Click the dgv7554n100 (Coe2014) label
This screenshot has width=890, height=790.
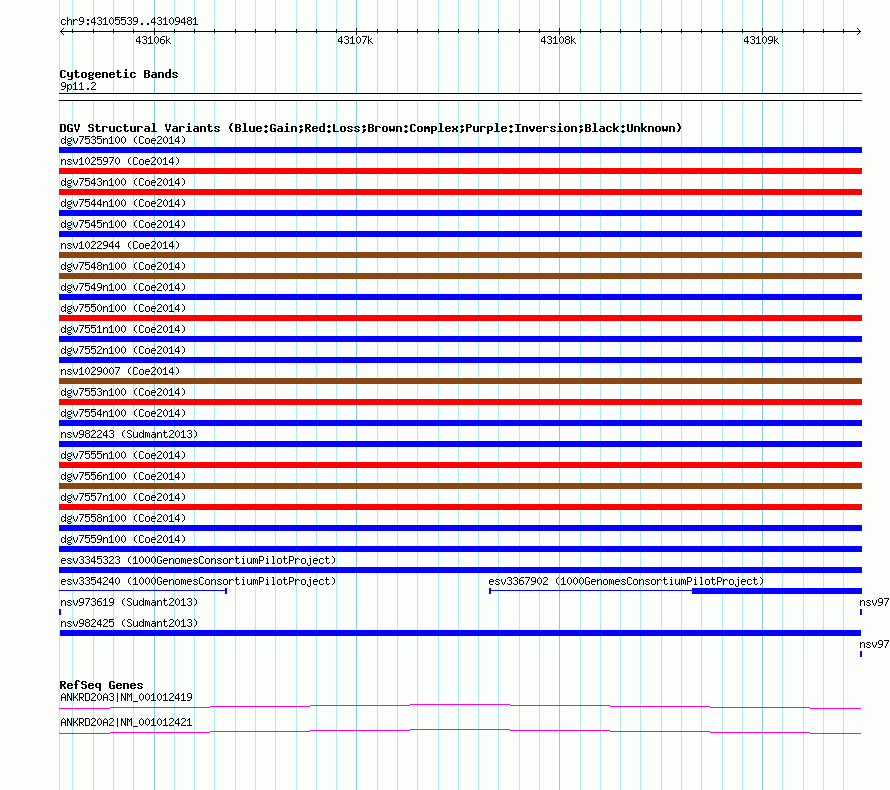pyautogui.click(x=123, y=413)
